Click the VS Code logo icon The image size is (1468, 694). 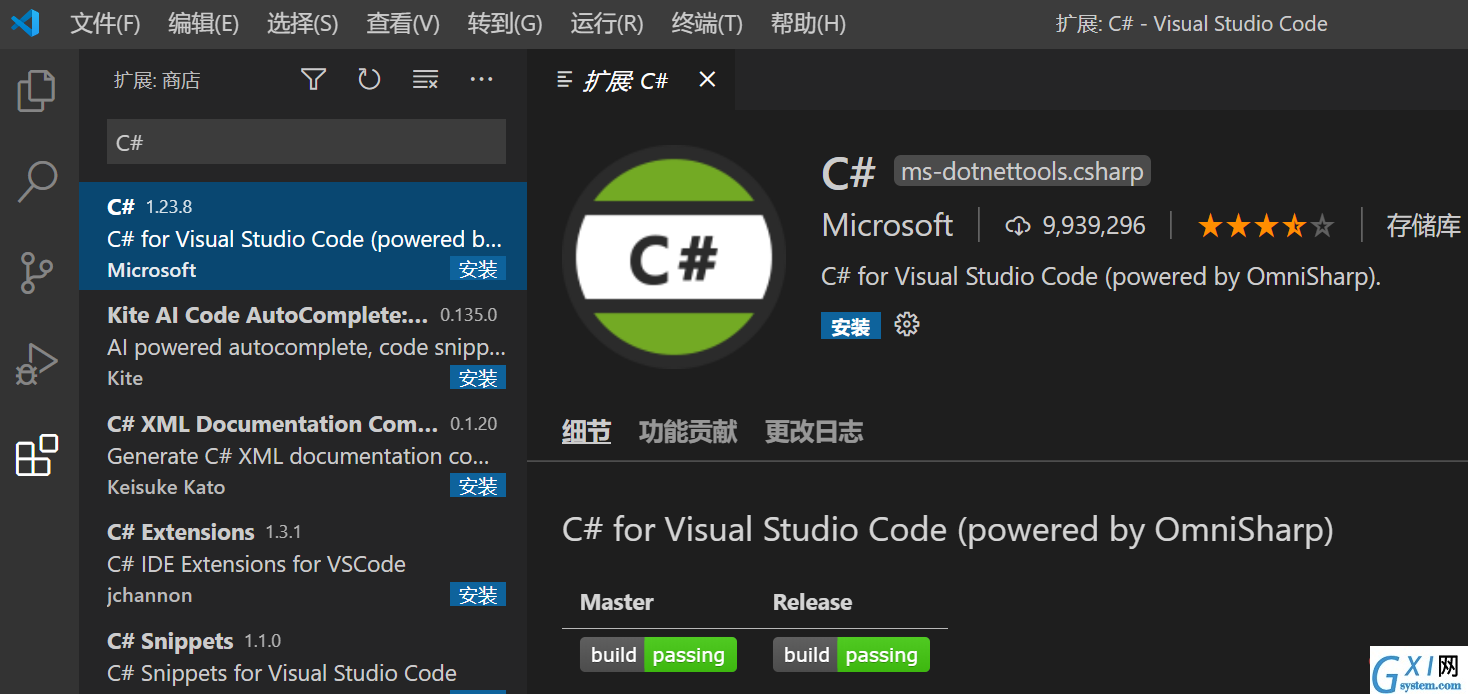(x=25, y=23)
